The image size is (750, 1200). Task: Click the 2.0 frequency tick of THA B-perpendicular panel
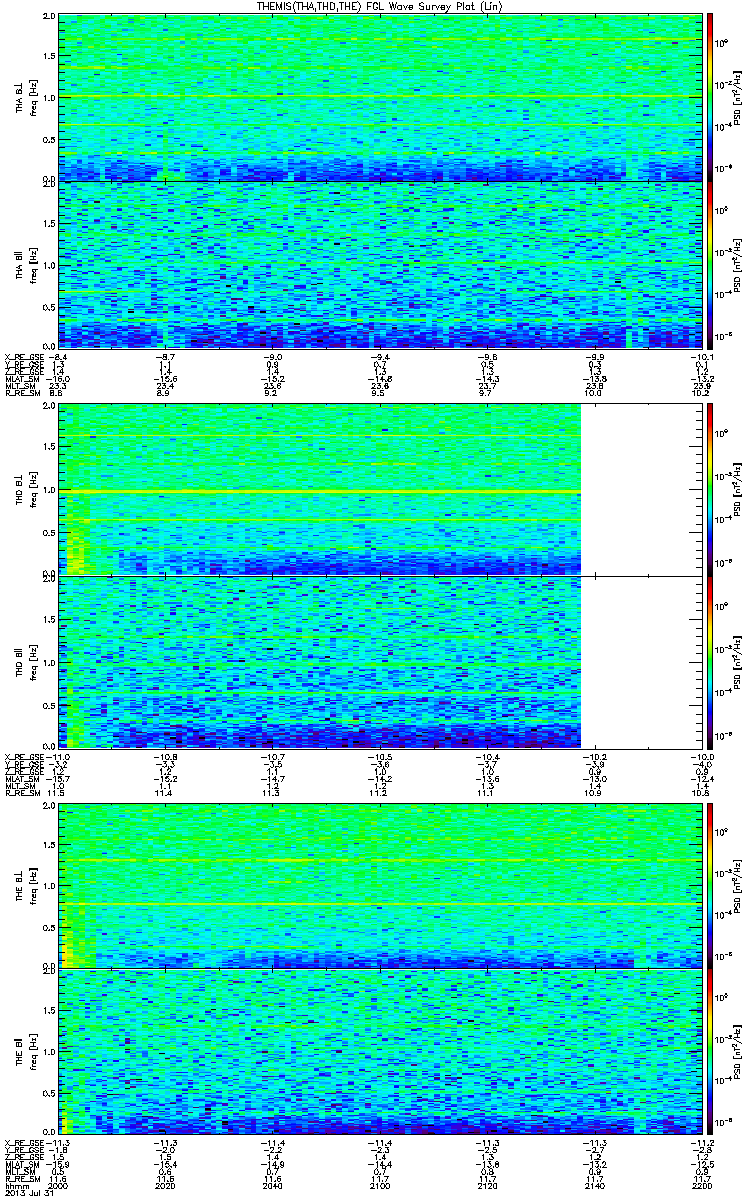pyautogui.click(x=50, y=18)
